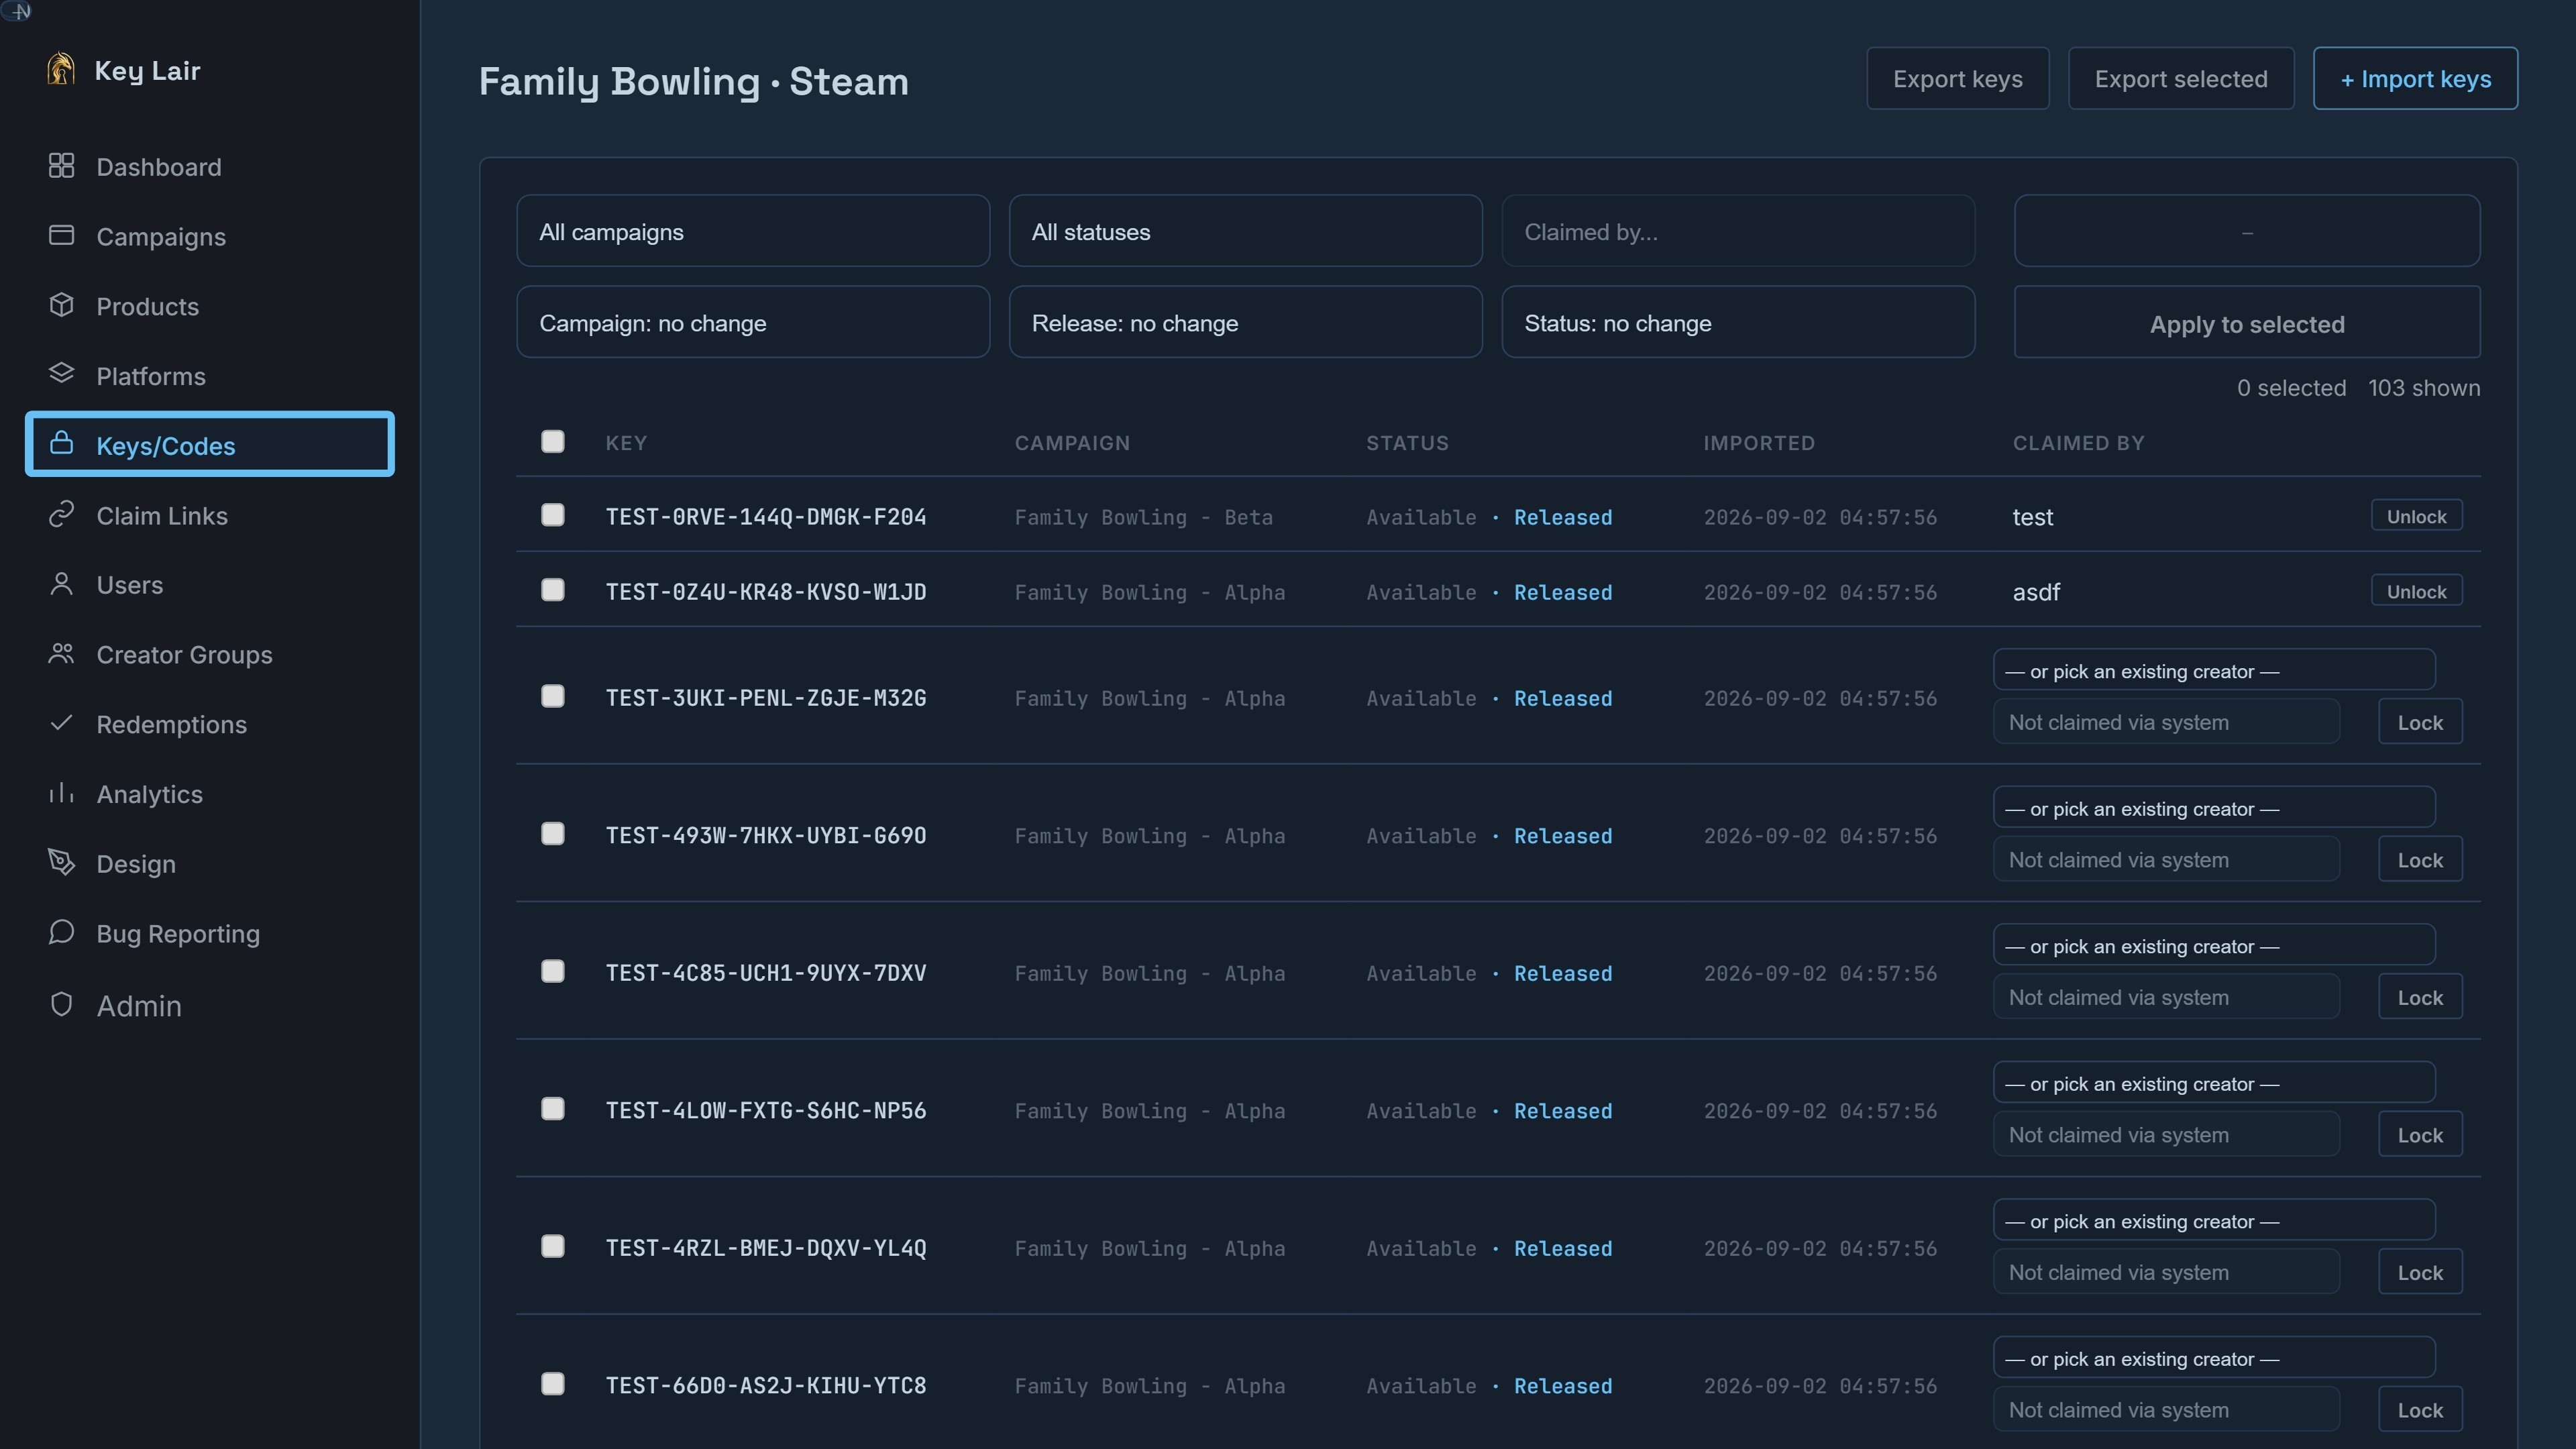
Task: Open the Admin section
Action: click(210, 1005)
